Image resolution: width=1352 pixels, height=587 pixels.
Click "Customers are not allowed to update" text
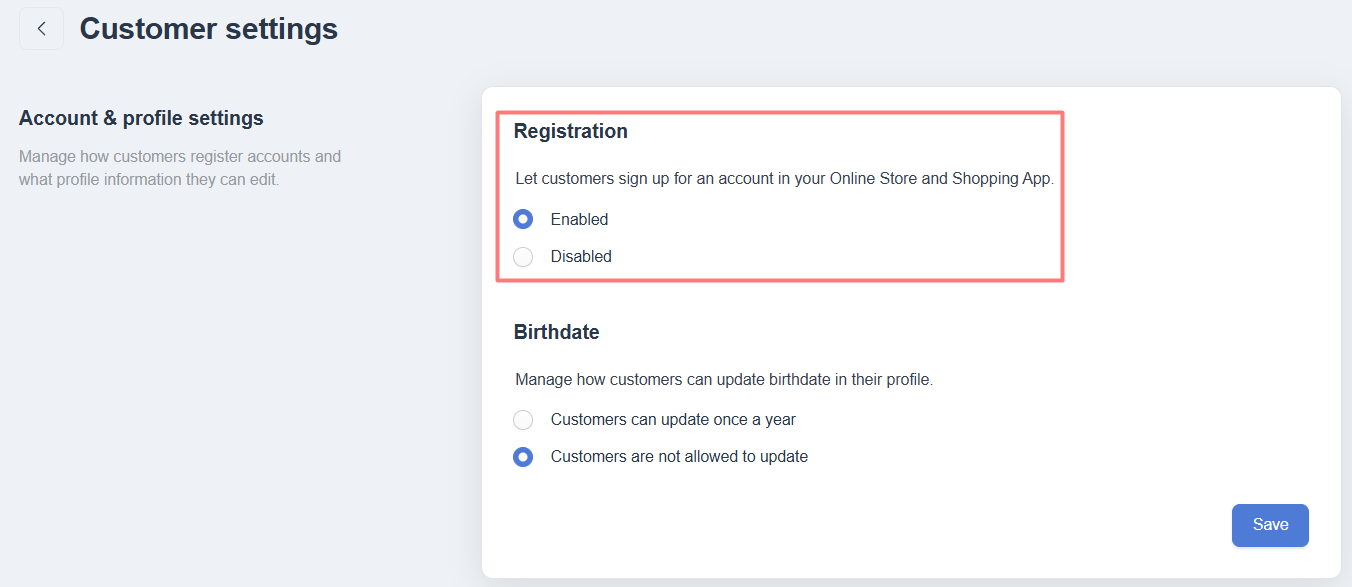point(679,457)
